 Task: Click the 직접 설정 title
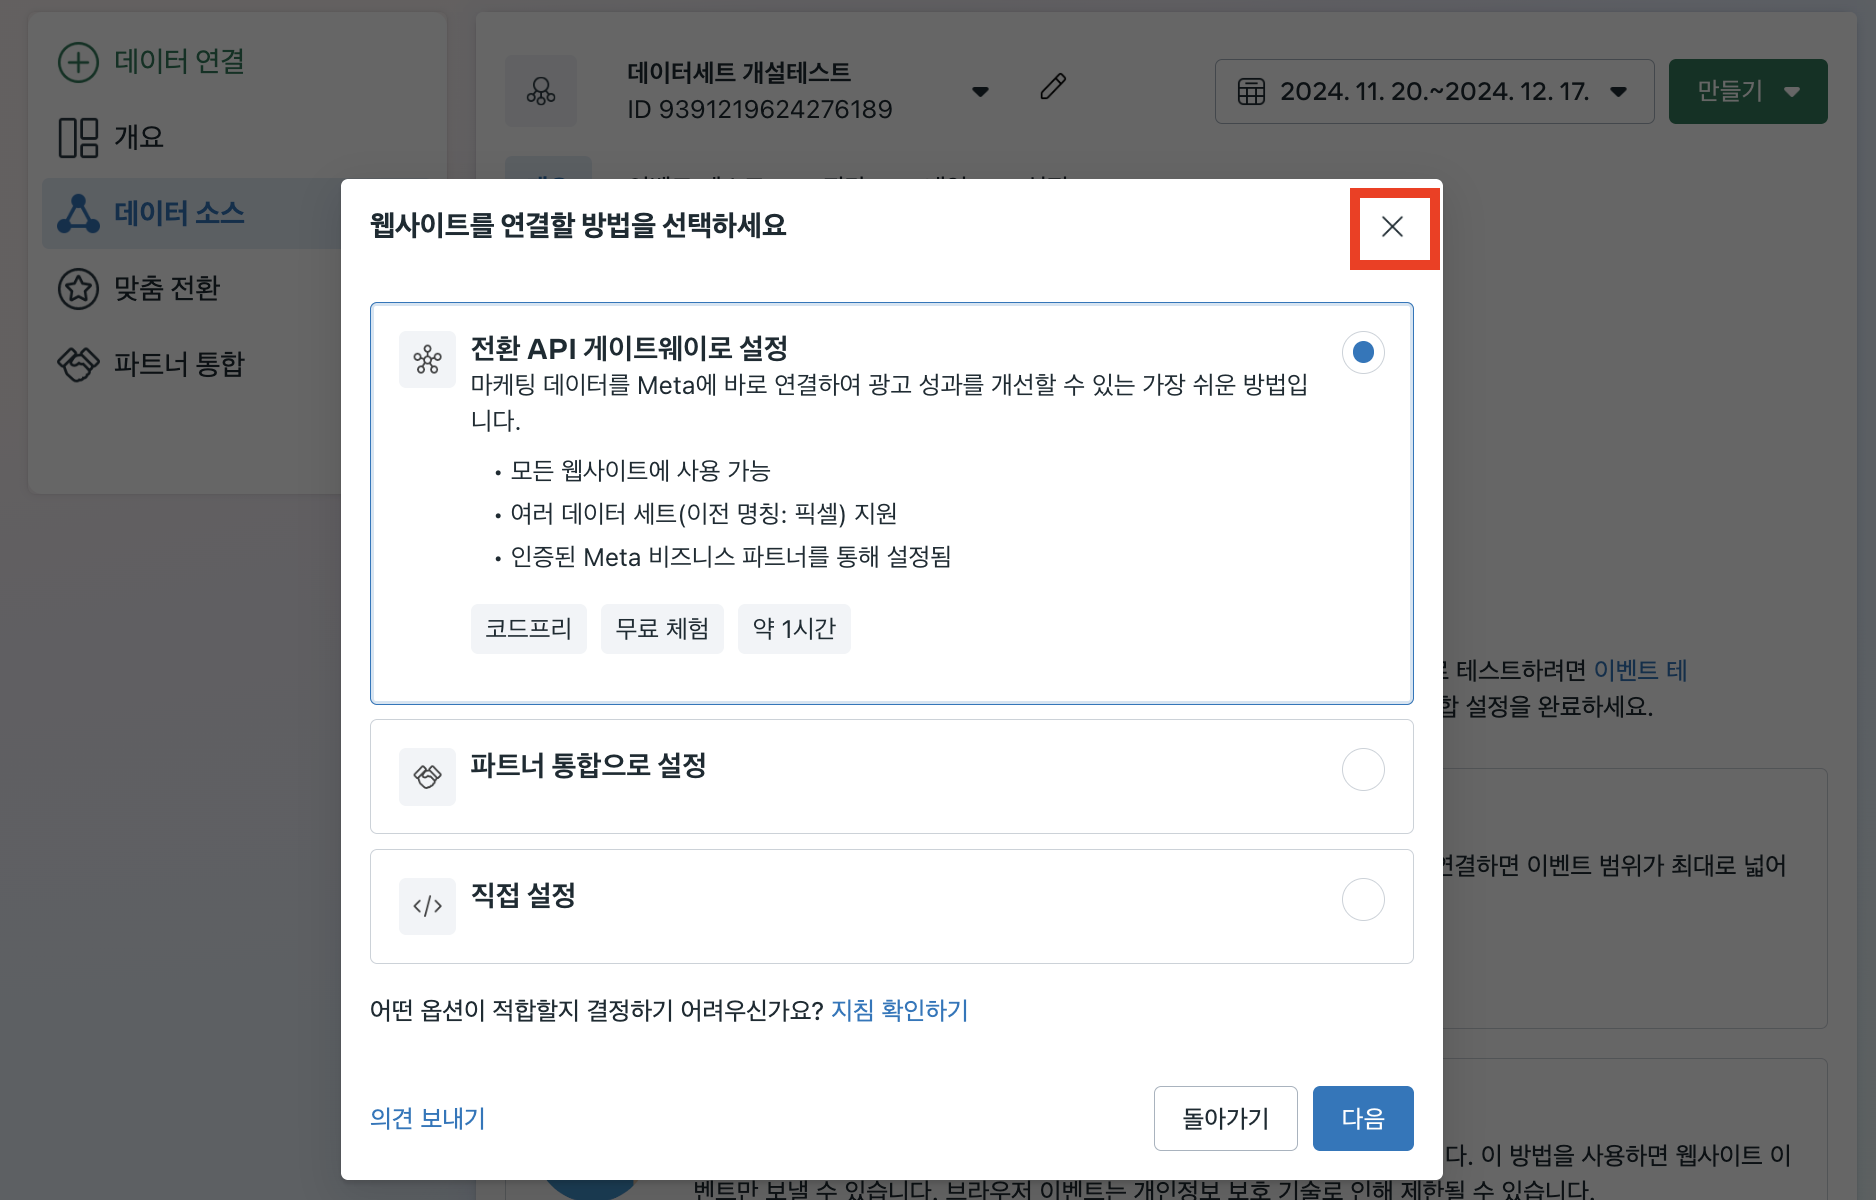point(523,895)
